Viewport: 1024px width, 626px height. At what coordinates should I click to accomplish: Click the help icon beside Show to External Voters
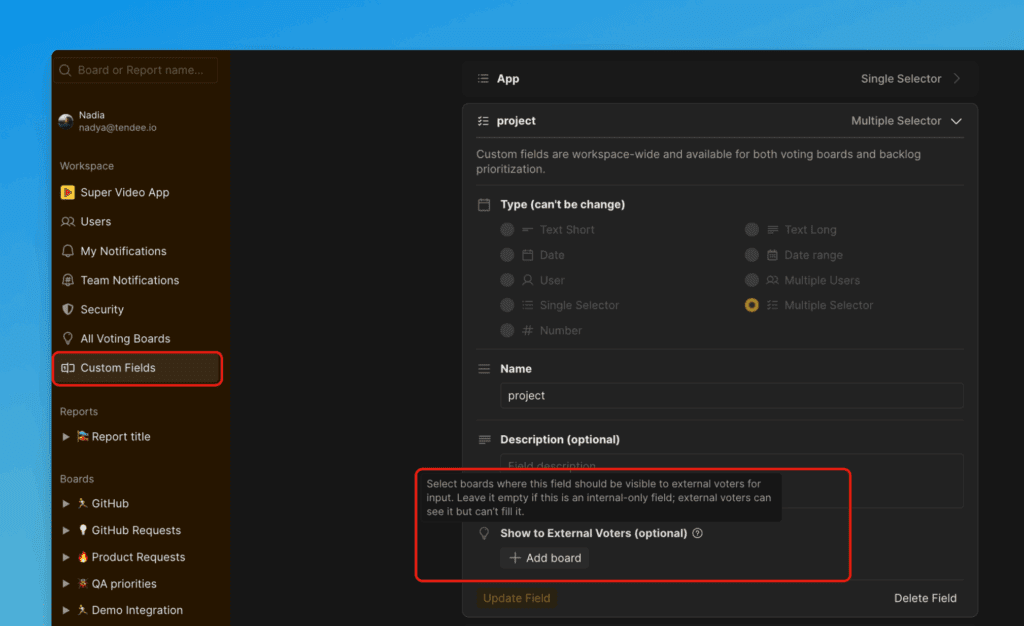pyautogui.click(x=698, y=533)
